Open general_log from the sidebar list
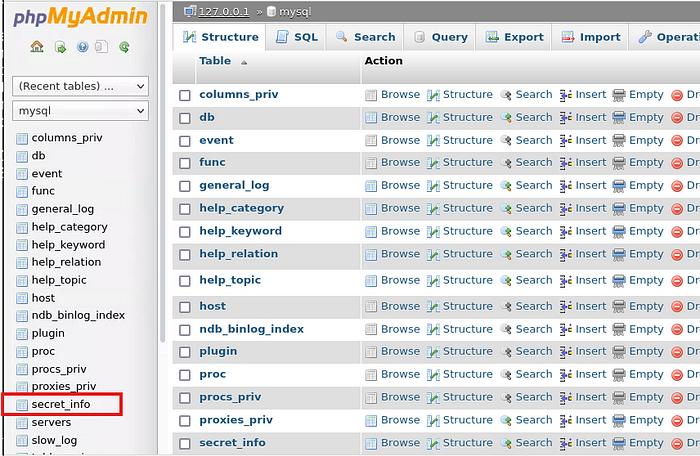The height and width of the screenshot is (456, 700). (x=62, y=209)
